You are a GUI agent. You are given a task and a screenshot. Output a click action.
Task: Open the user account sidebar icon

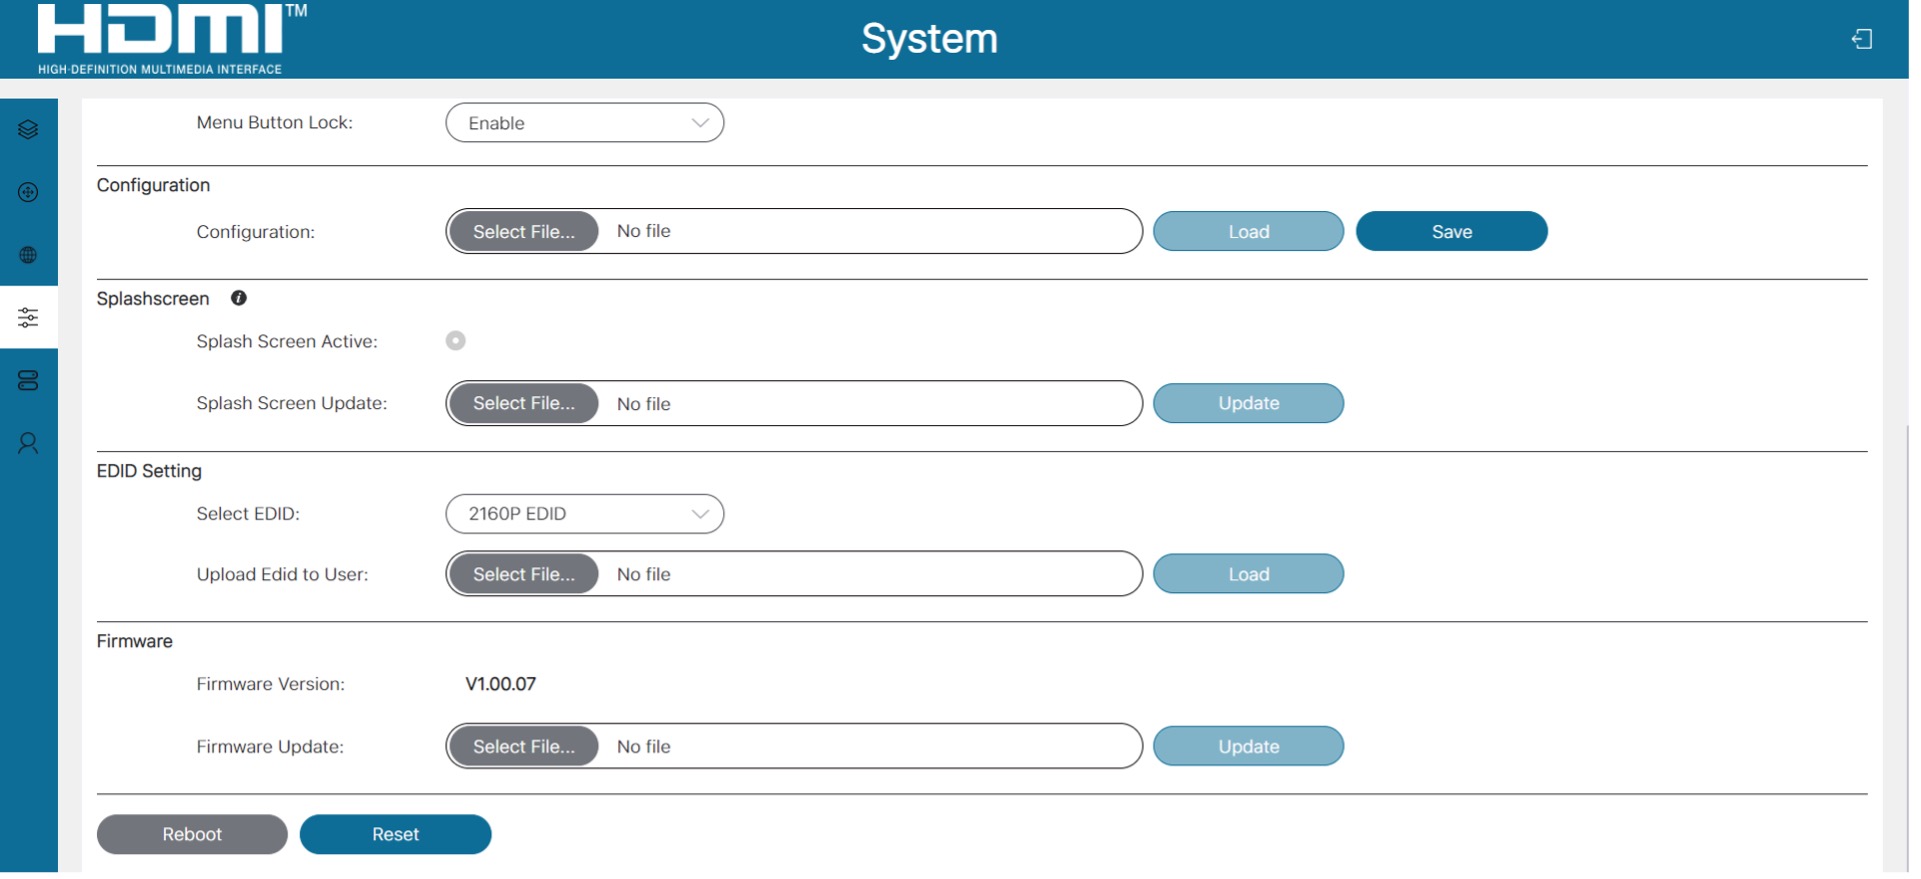click(x=28, y=443)
